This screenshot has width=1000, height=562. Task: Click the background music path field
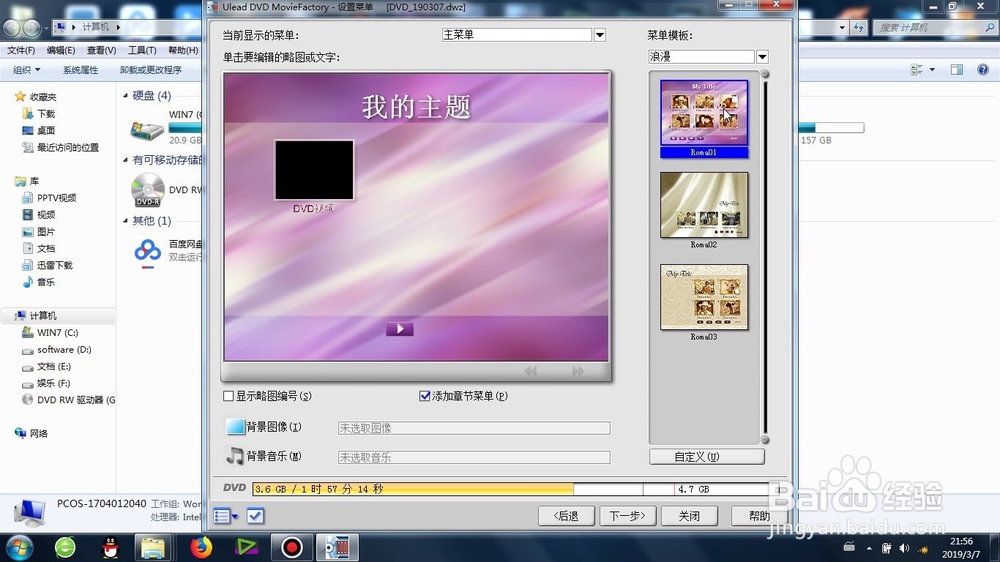point(474,457)
